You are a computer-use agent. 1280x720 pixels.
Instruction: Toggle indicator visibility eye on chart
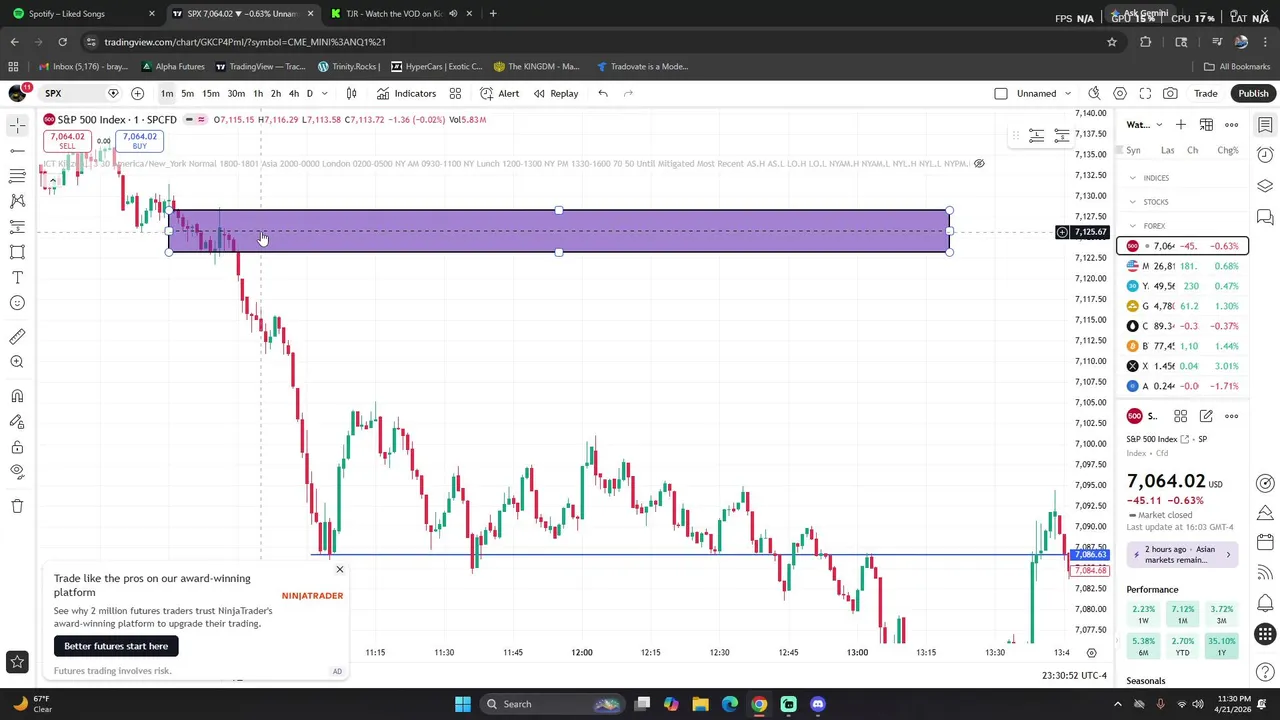click(979, 164)
